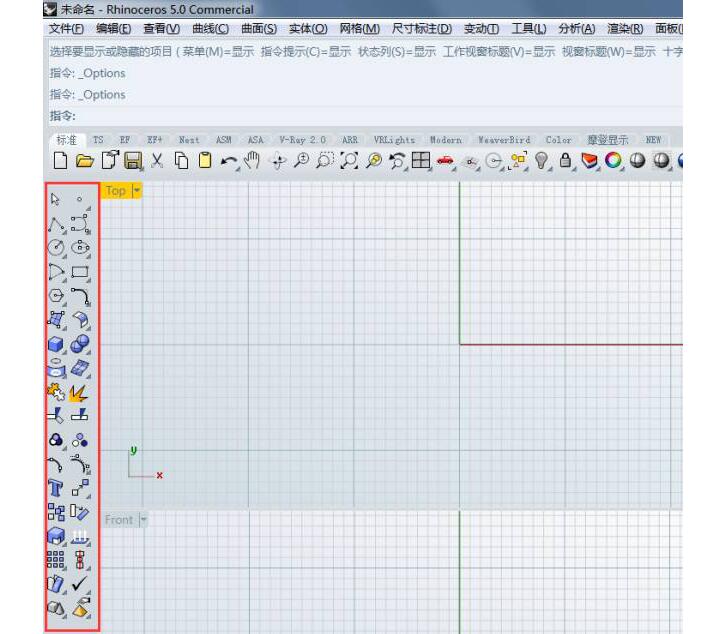
Task: Create new file with blank page icon
Action: point(60,161)
